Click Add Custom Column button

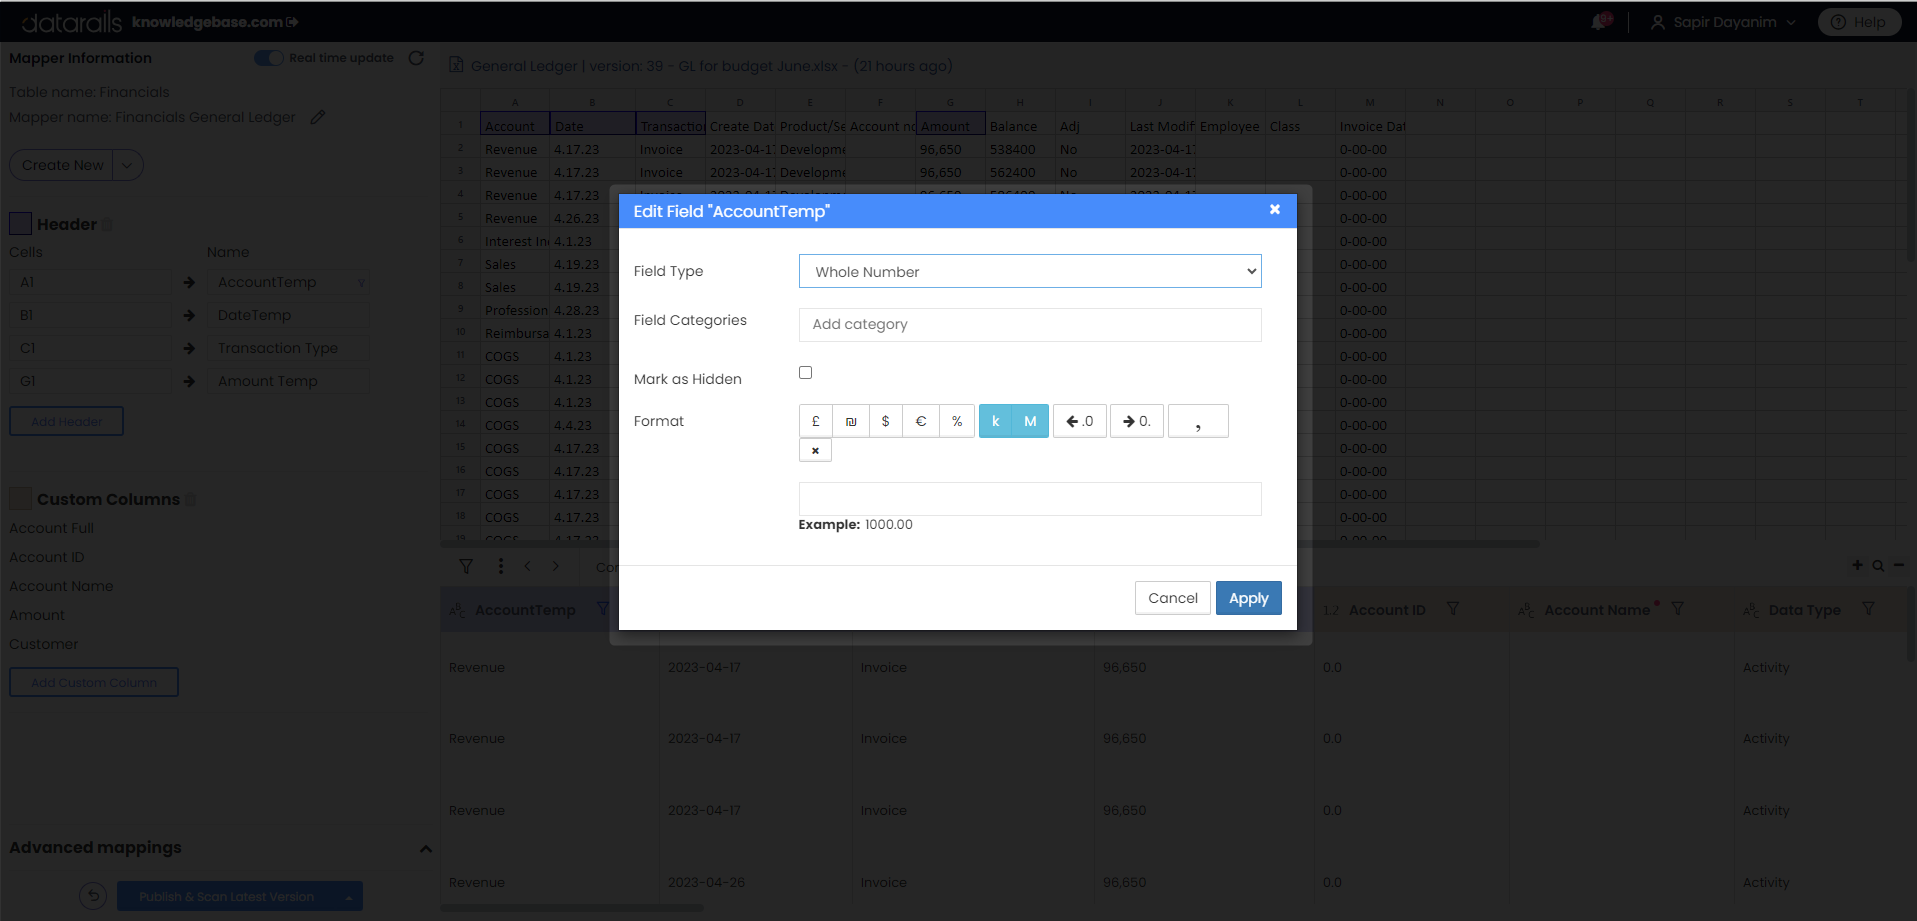point(94,682)
